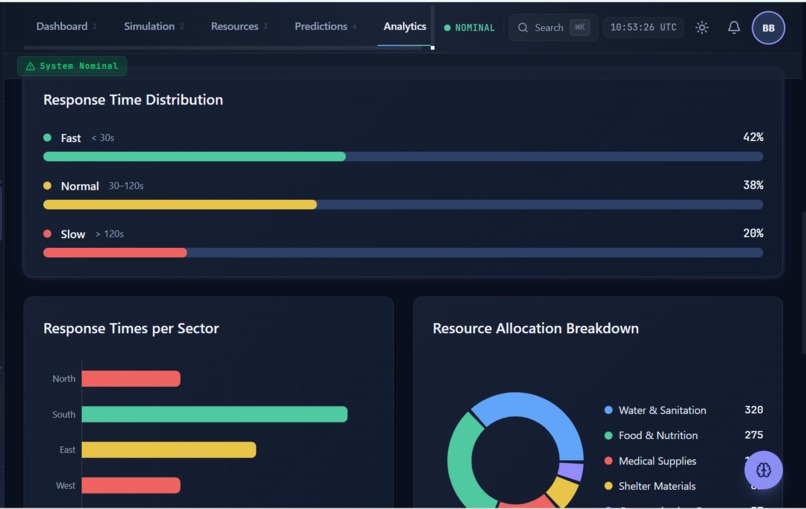The width and height of the screenshot is (806, 509).
Task: Open the Resources tab
Action: point(239,27)
